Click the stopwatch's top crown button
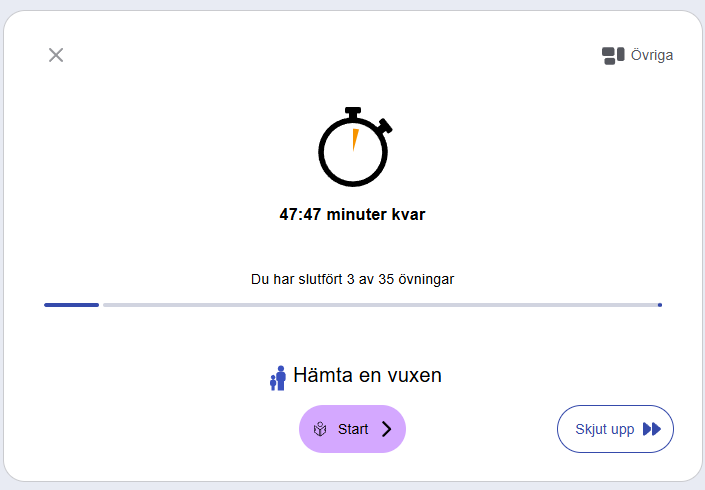Viewport: 705px width, 490px height. pyautogui.click(x=352, y=111)
